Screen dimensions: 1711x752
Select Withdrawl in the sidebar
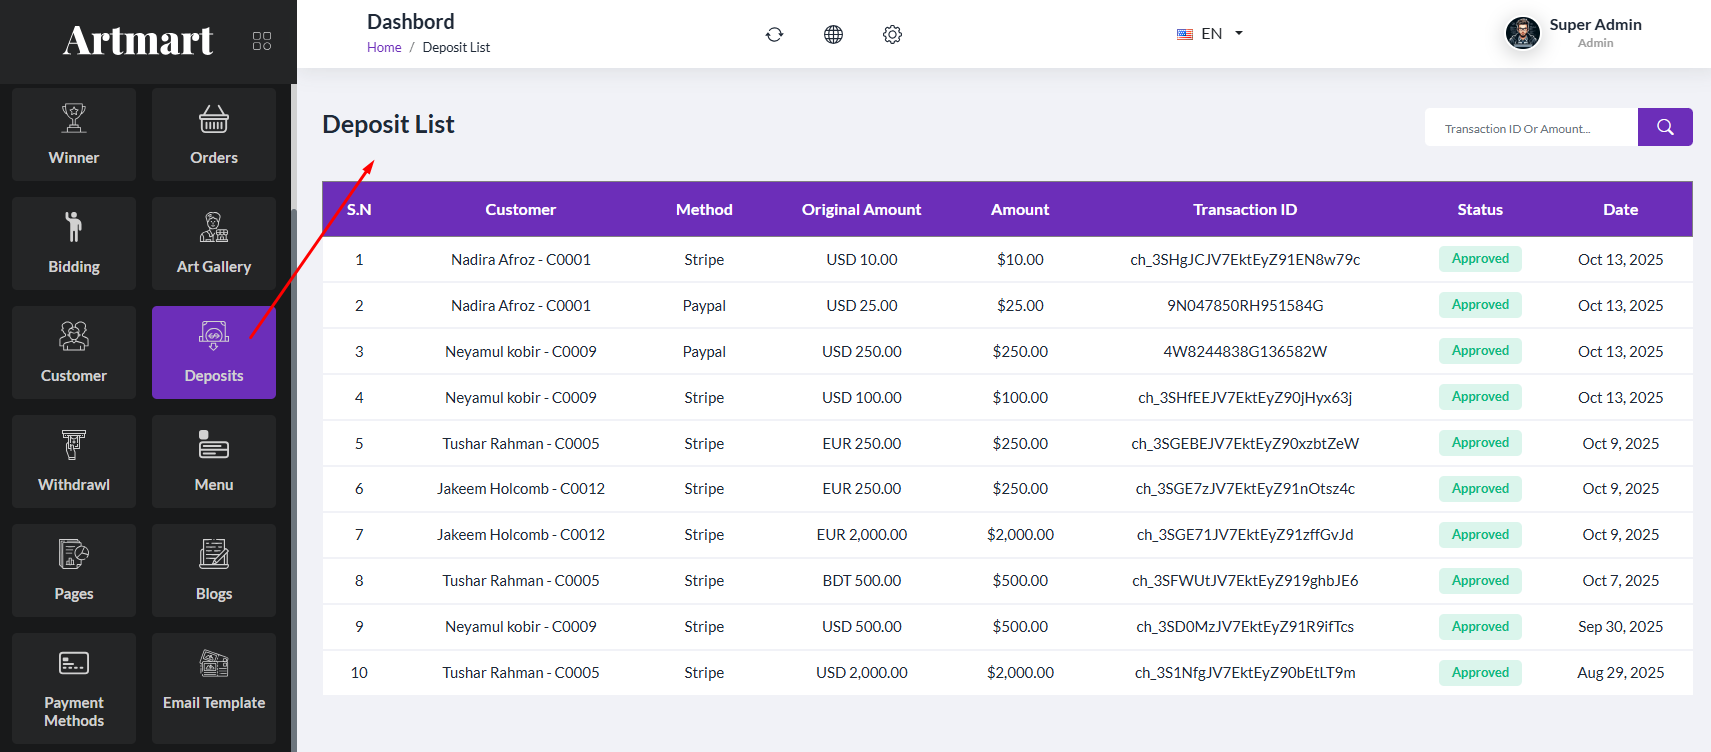[x=74, y=461]
